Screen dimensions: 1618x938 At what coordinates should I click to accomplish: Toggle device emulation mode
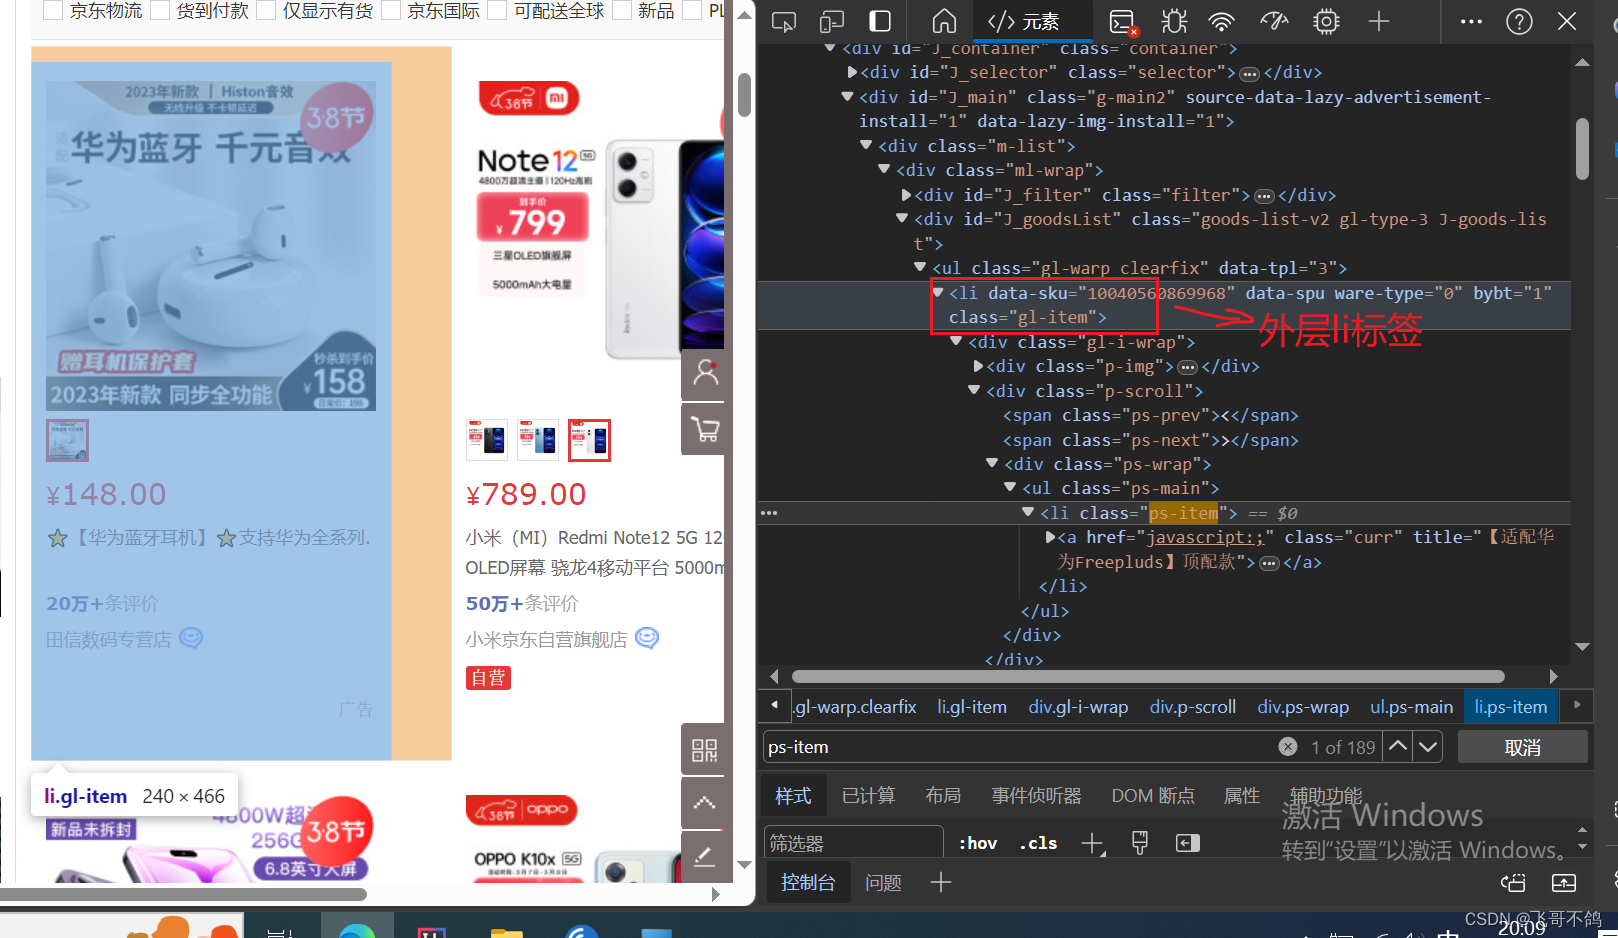point(832,22)
